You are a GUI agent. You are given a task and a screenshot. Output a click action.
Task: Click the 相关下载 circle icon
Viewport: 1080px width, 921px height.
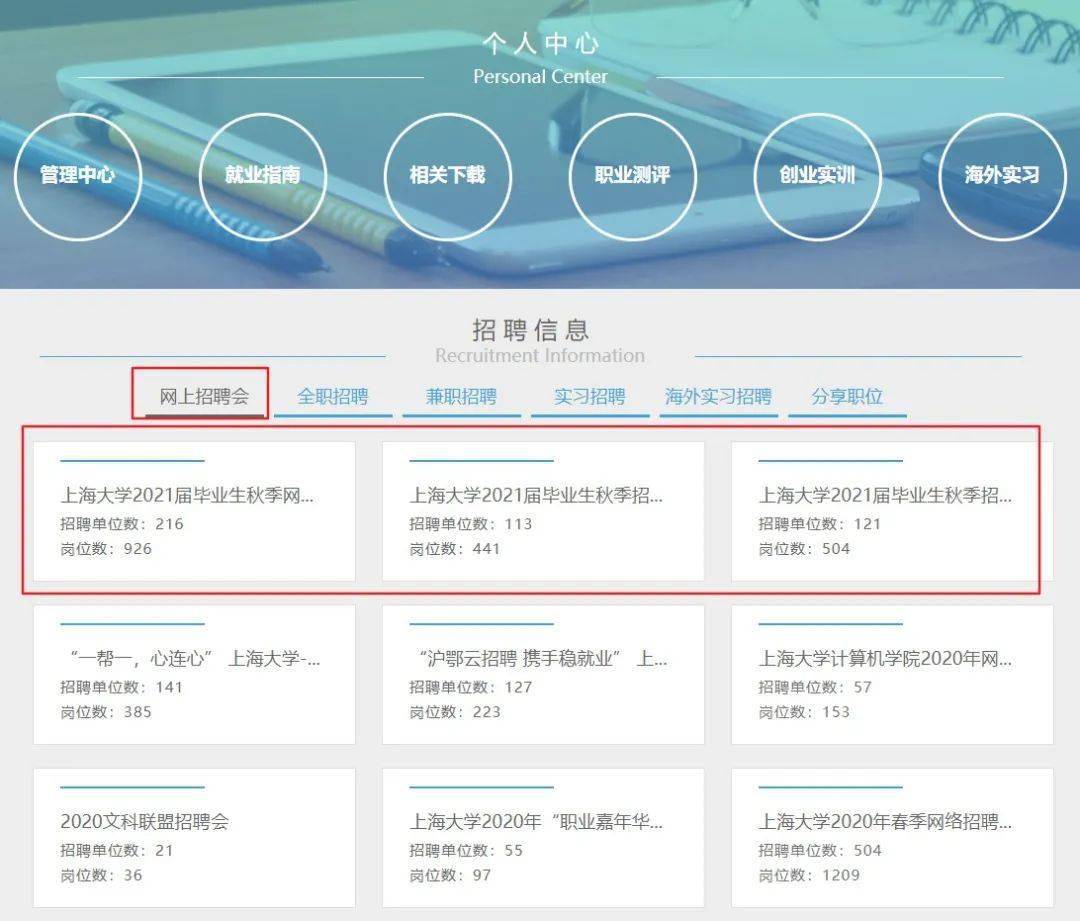[x=448, y=176]
